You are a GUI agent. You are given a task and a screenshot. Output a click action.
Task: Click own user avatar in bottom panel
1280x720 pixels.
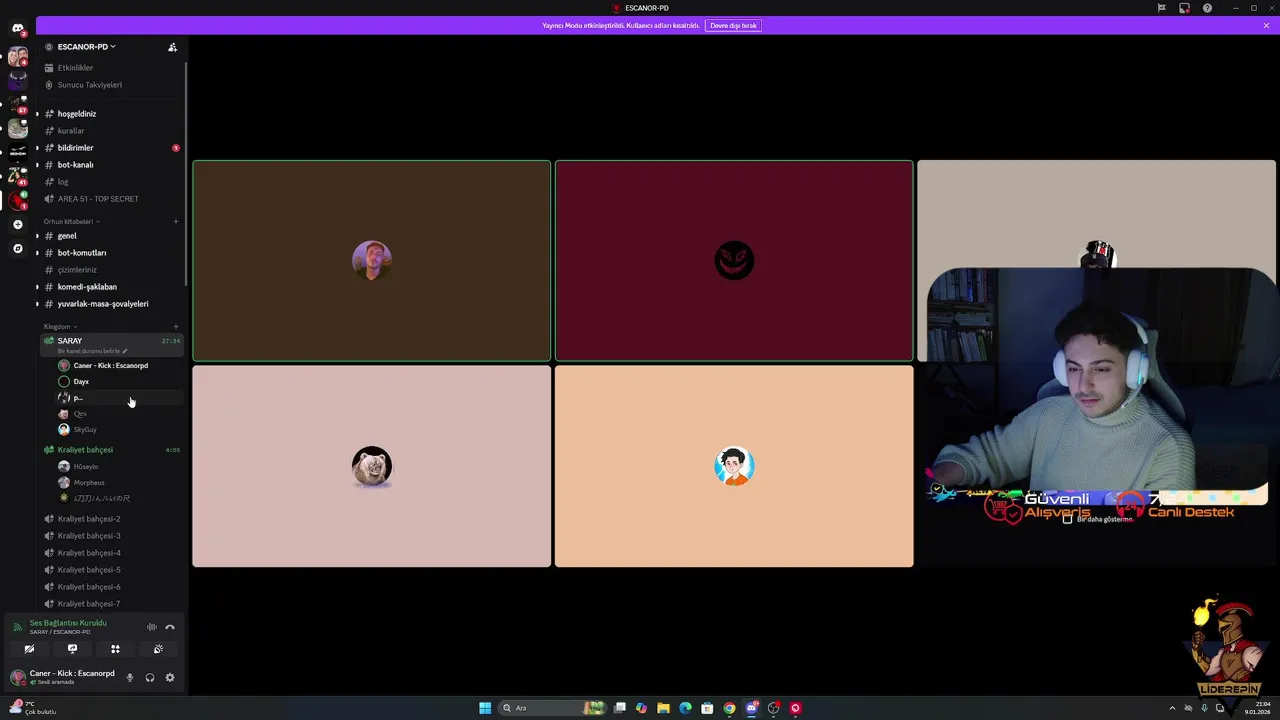[17, 678]
